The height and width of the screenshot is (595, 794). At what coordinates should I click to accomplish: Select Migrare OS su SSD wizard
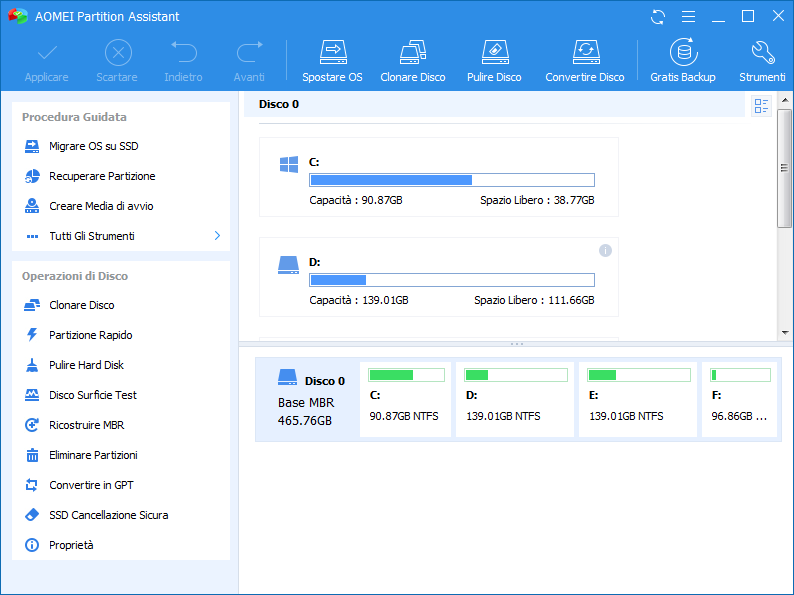[93, 146]
